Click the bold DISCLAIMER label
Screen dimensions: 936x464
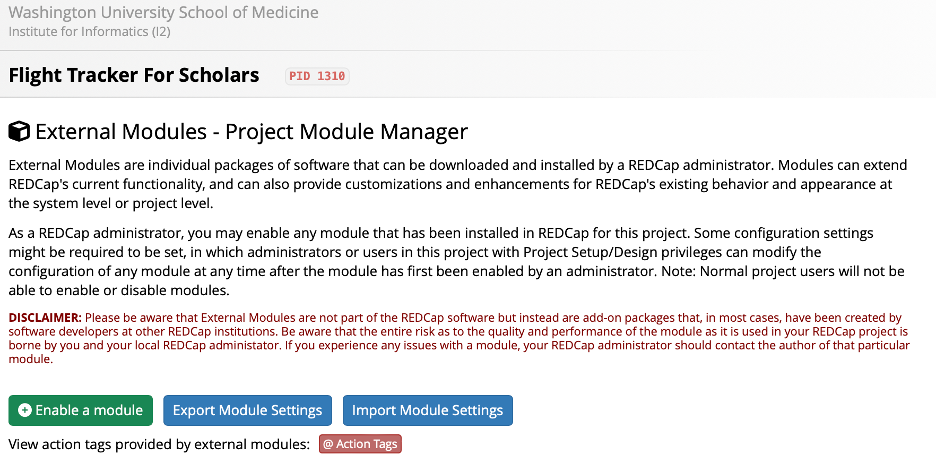[x=45, y=317]
